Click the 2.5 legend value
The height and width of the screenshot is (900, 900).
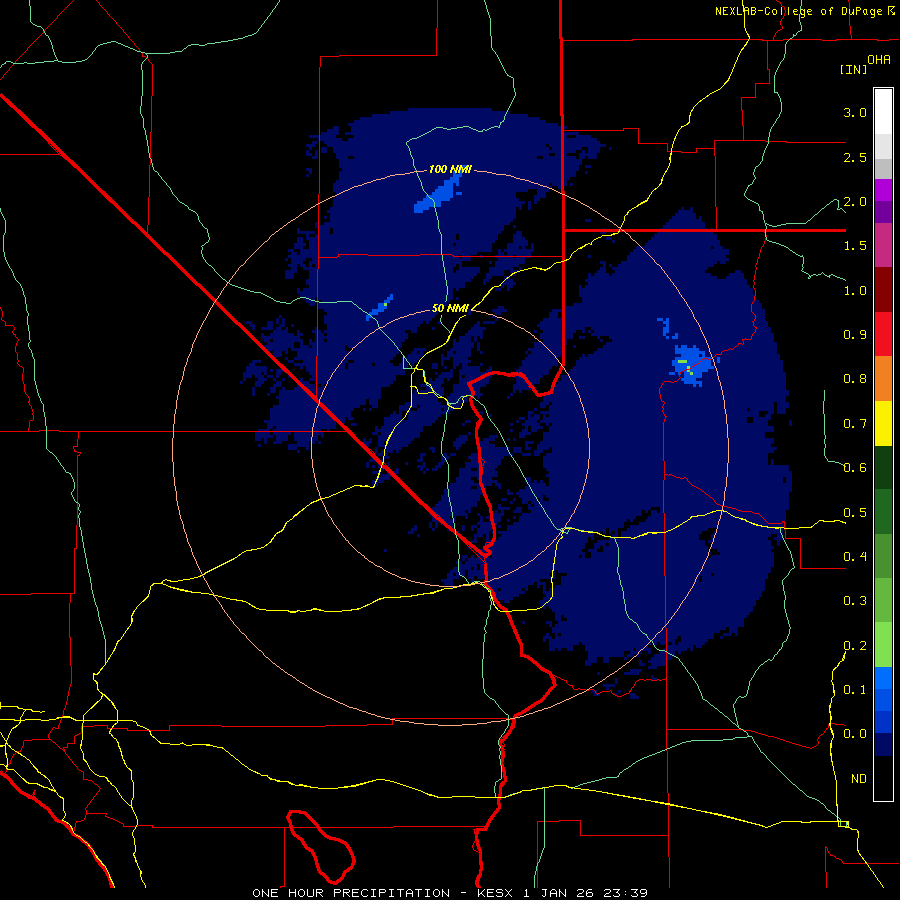[855, 157]
